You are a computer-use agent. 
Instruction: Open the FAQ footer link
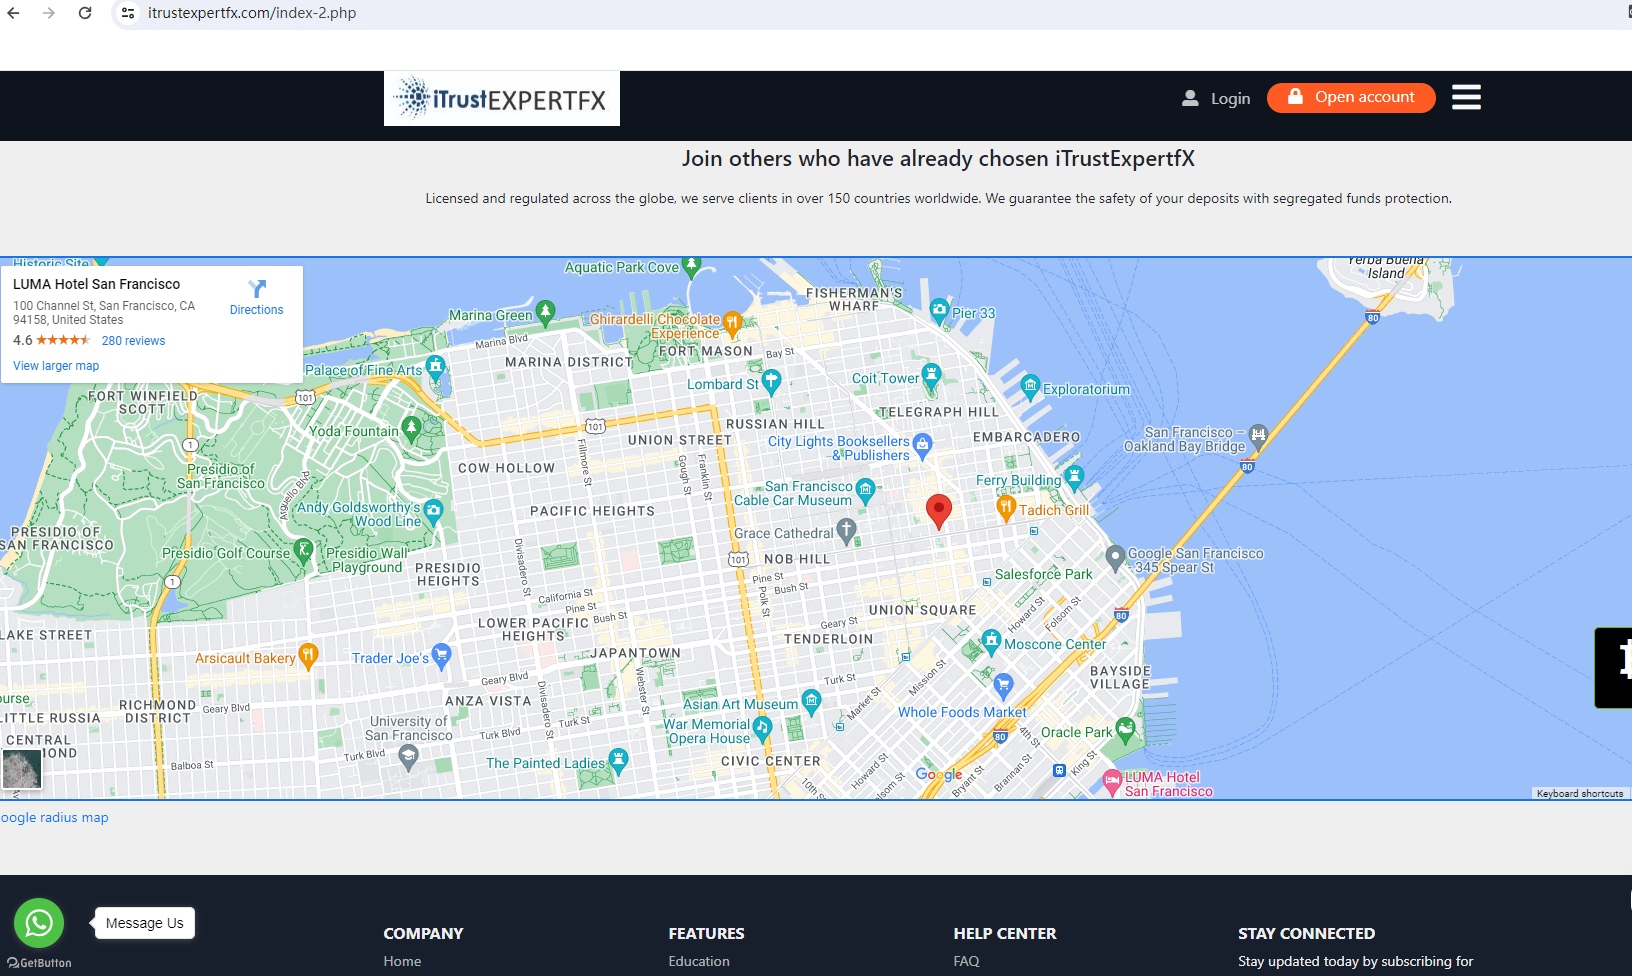[x=966, y=962]
